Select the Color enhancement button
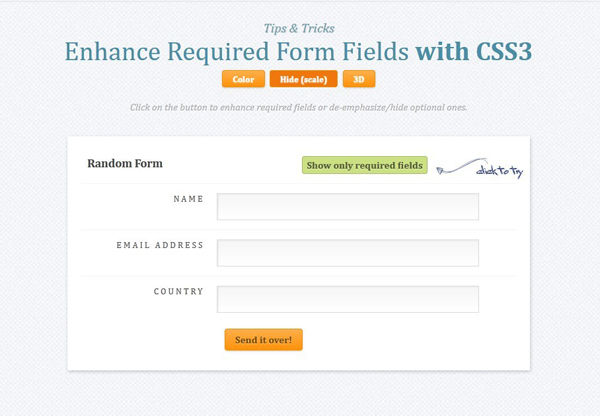600x416 pixels. point(243,79)
